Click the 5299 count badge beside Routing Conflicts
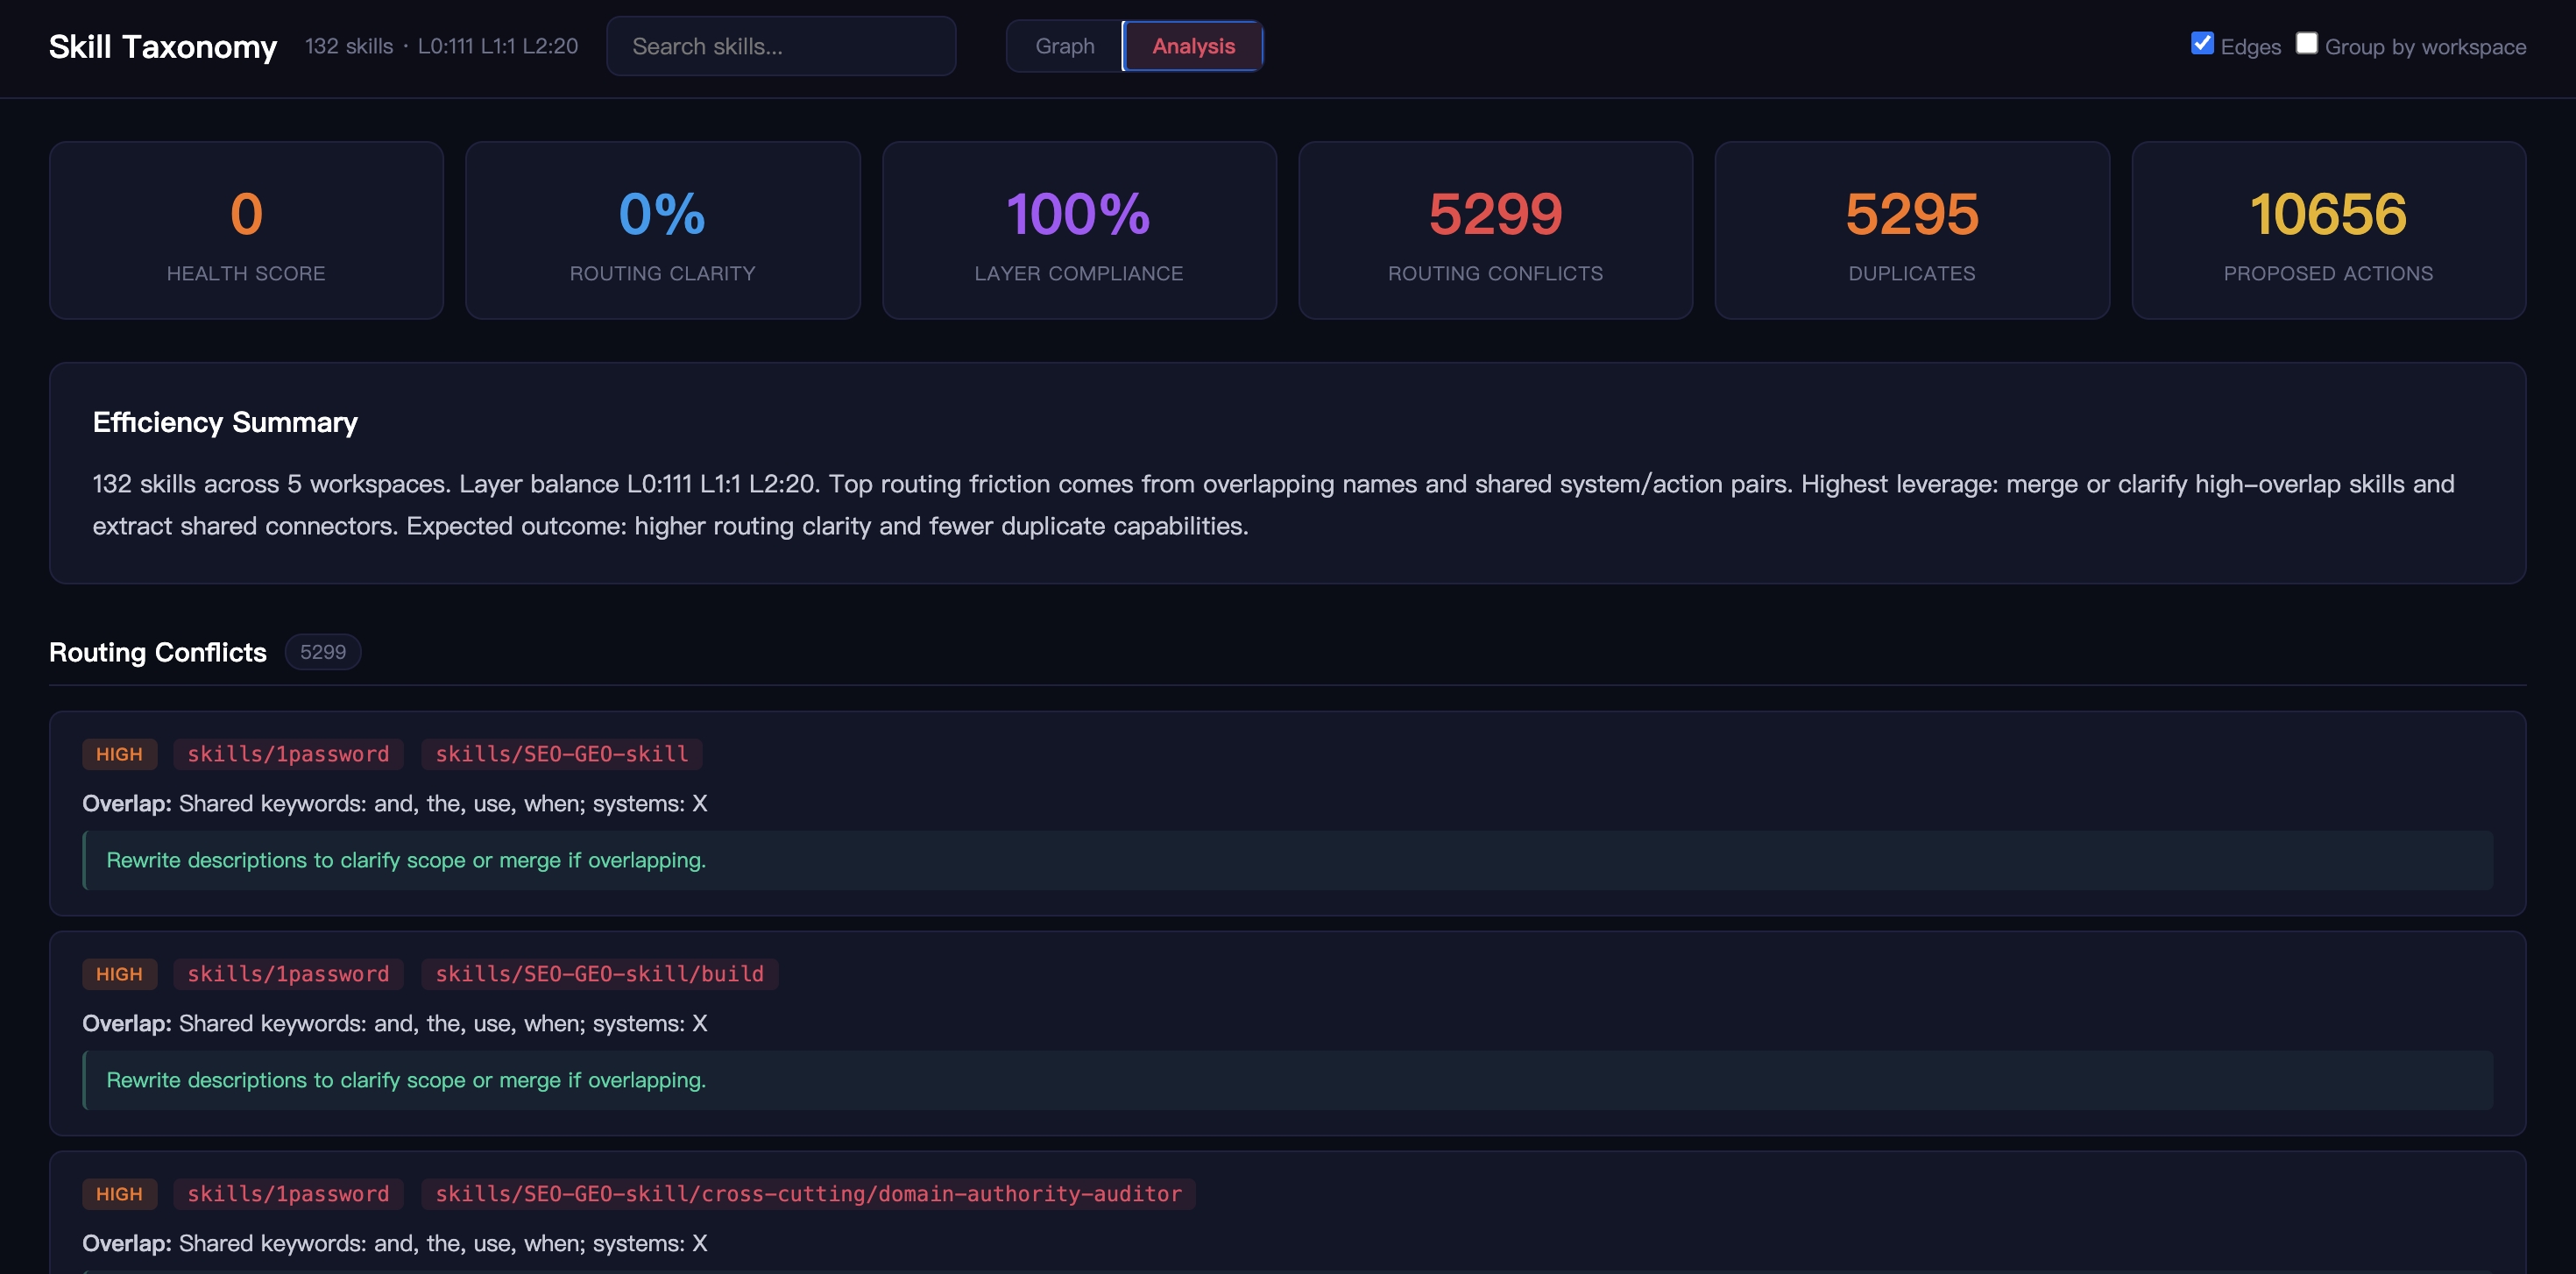 pos(322,652)
